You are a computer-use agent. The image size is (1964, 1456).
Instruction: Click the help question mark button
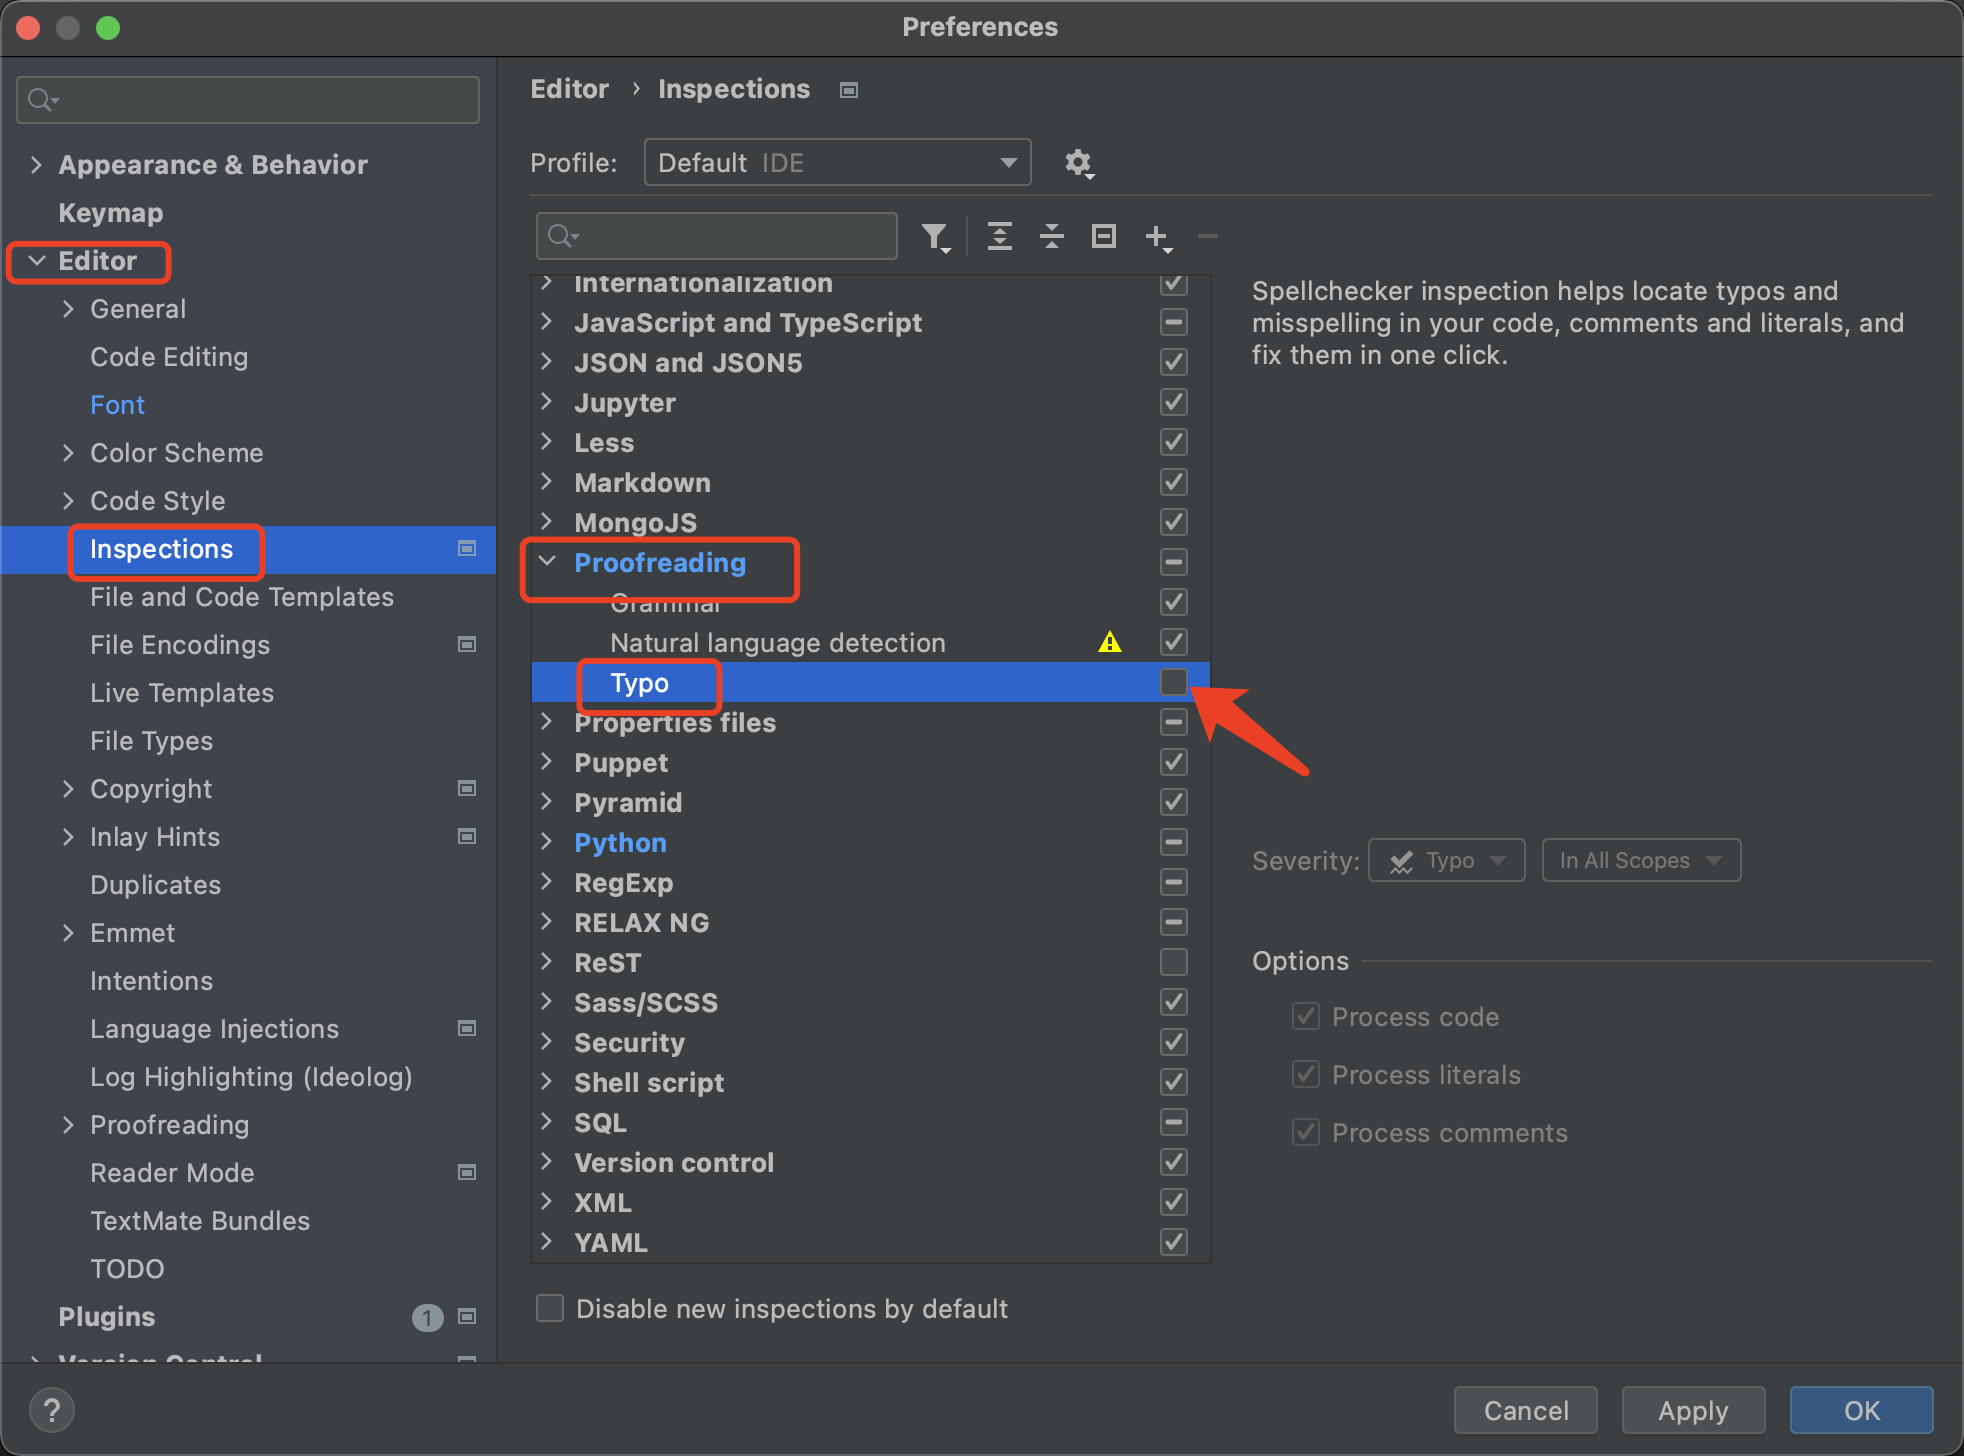click(x=52, y=1410)
